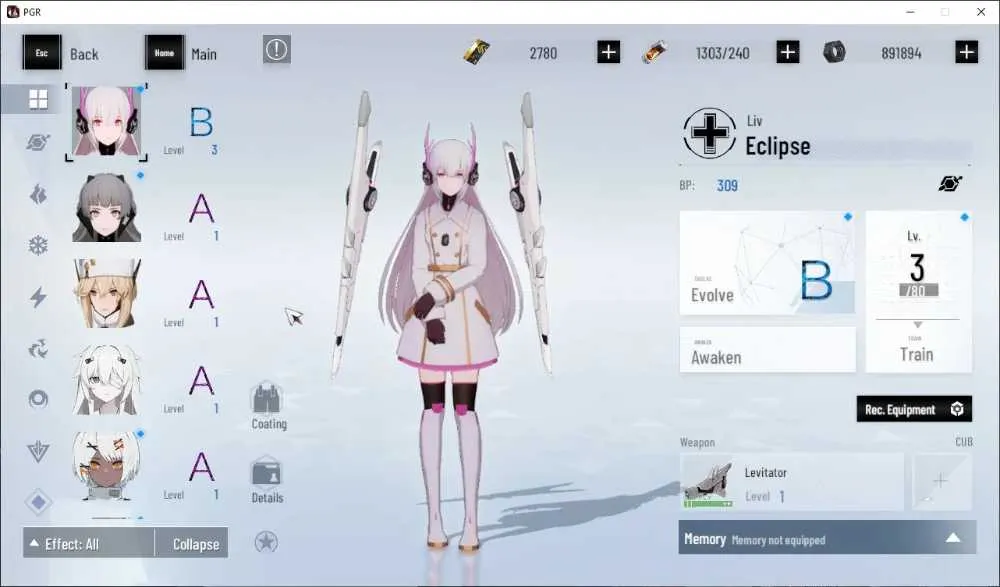Screen dimensions: 1000x587
Task: Go Back with the Esc button
Action: tap(42, 52)
